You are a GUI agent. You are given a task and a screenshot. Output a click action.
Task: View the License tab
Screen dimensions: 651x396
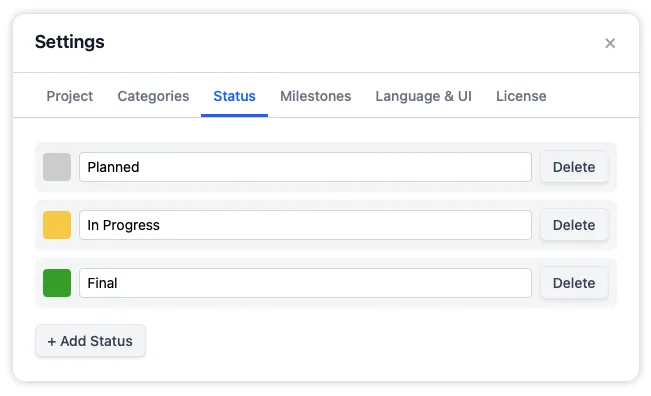tap(521, 96)
